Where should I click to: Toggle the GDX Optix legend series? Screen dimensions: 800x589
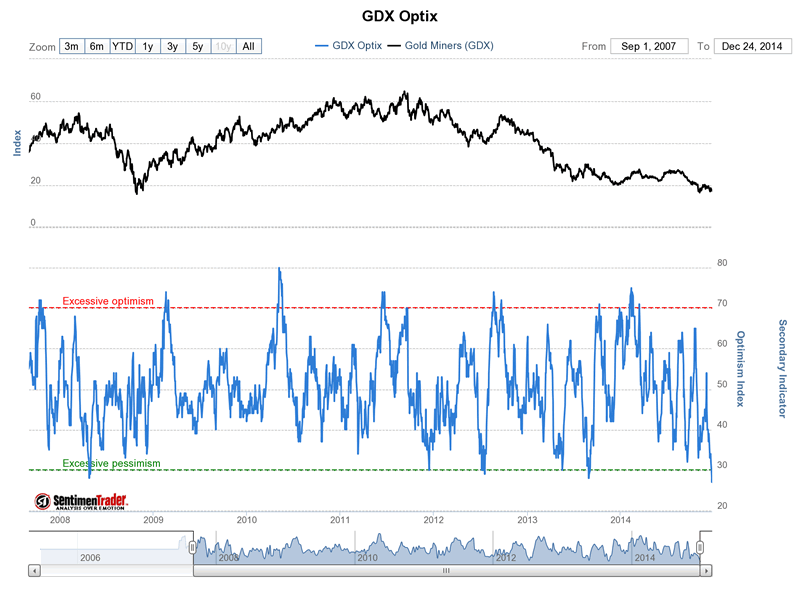[x=348, y=45]
